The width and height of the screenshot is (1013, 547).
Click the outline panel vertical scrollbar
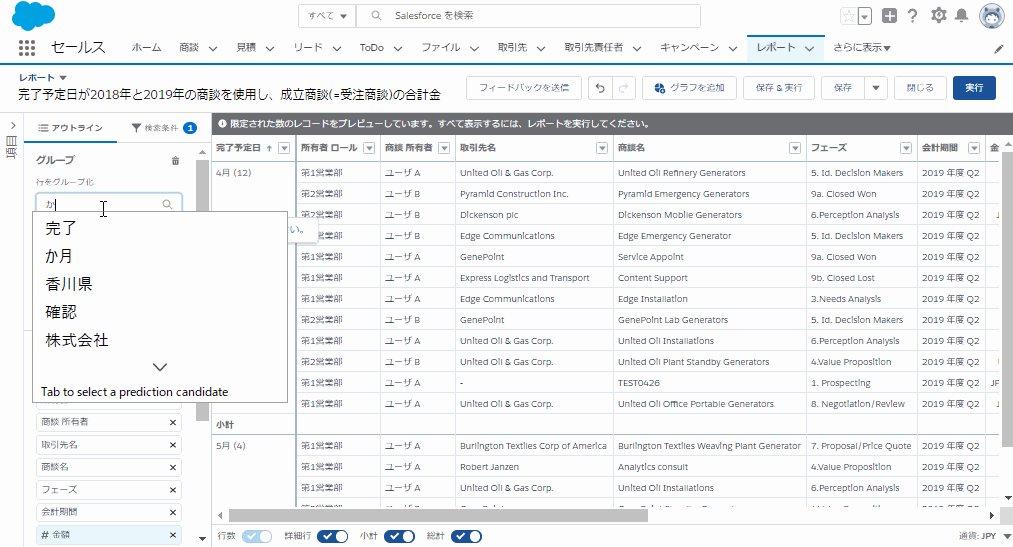202,291
